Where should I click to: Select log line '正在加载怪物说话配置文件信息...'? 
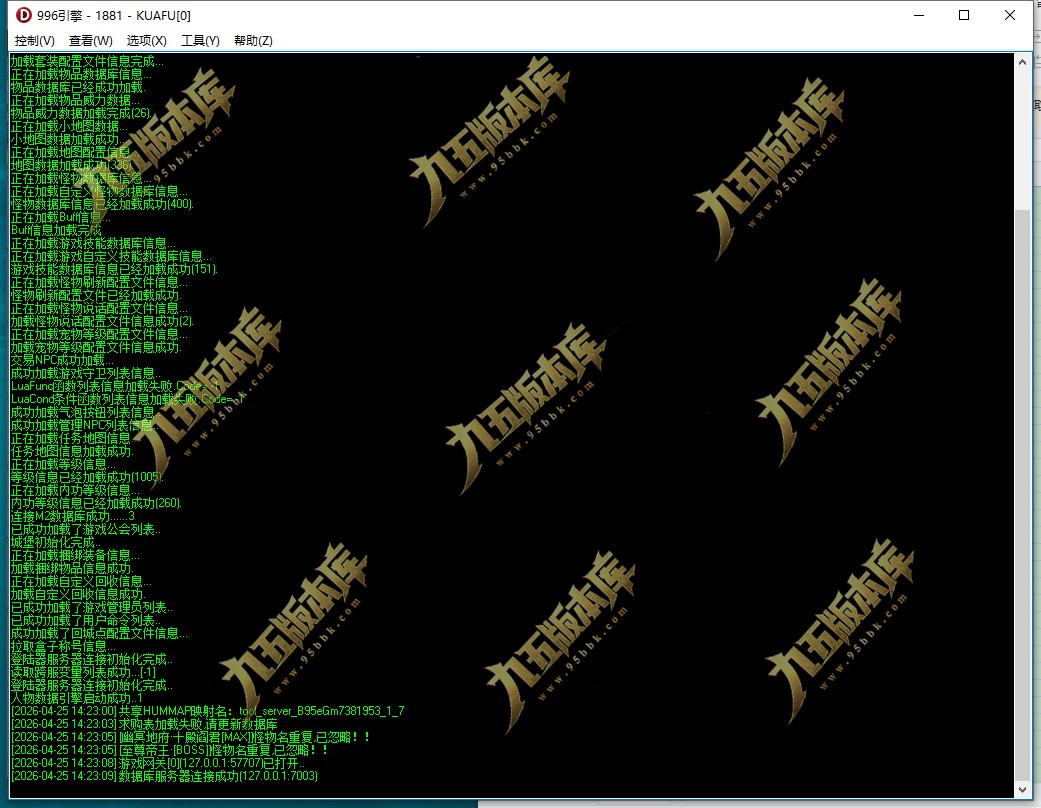coord(99,308)
